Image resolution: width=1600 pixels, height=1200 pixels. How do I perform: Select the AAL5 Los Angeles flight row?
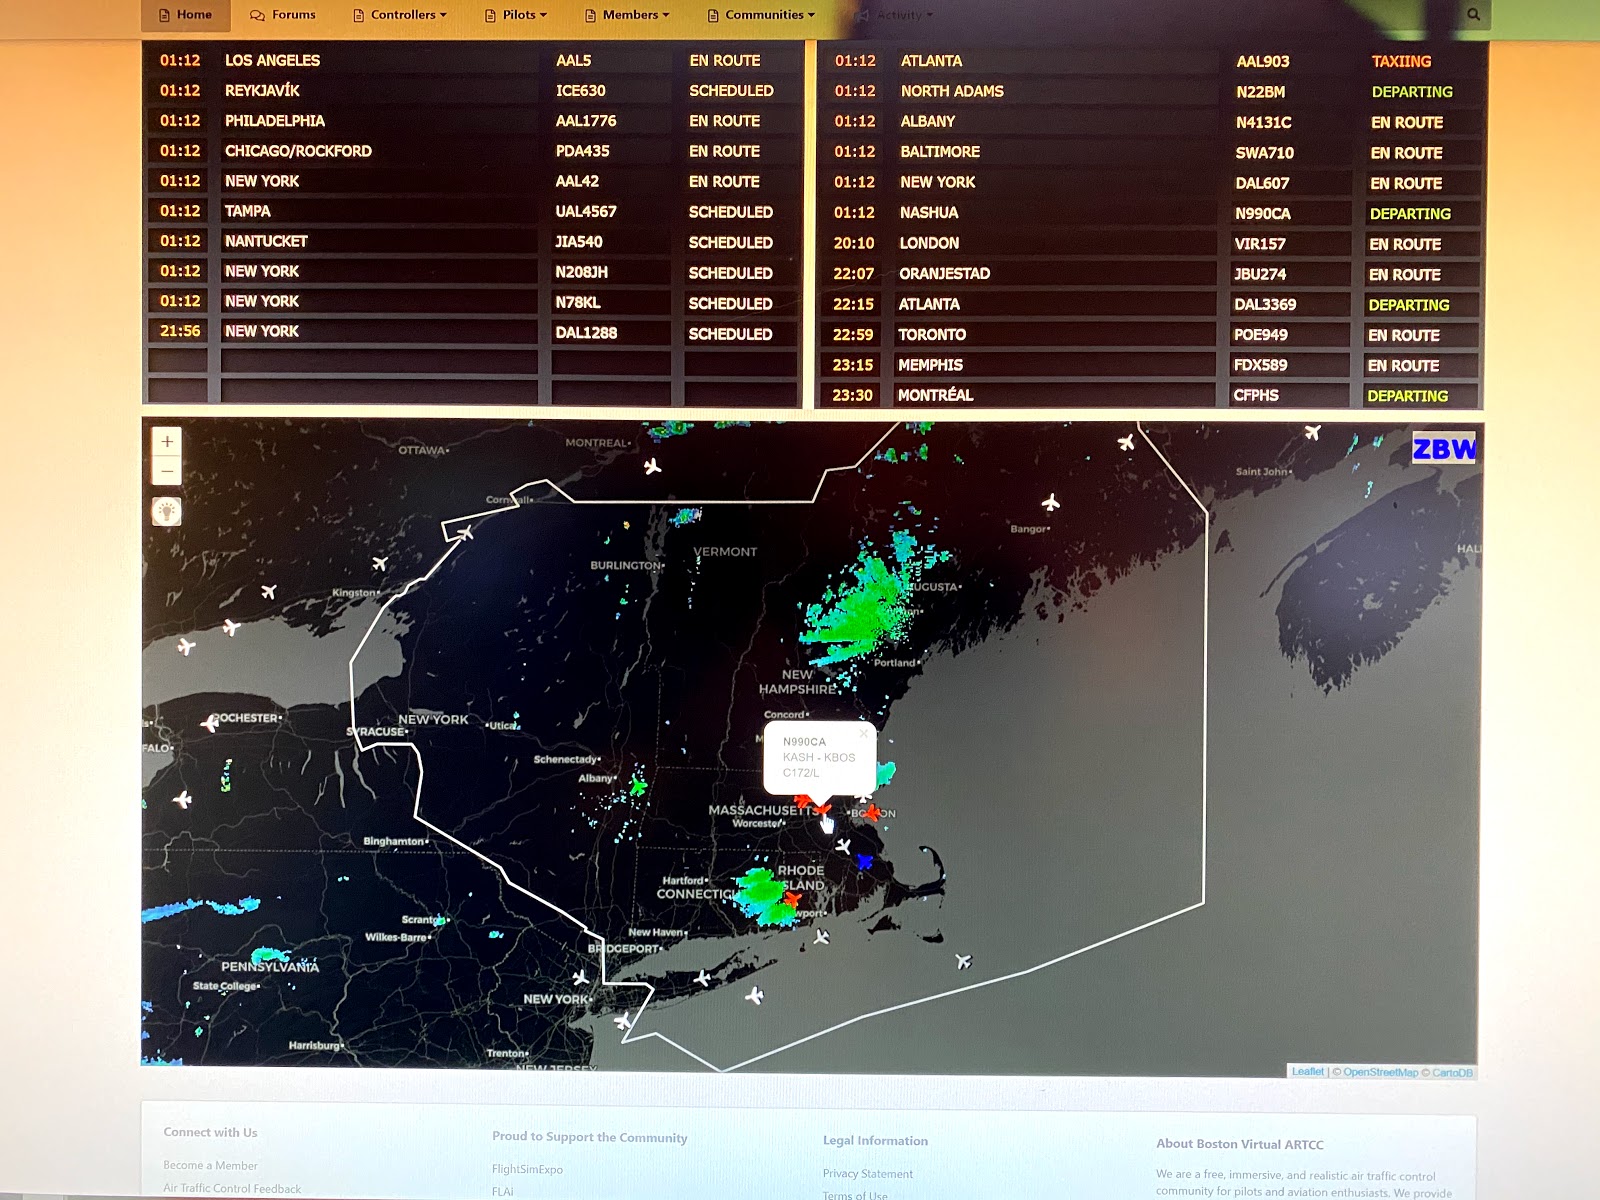click(472, 60)
